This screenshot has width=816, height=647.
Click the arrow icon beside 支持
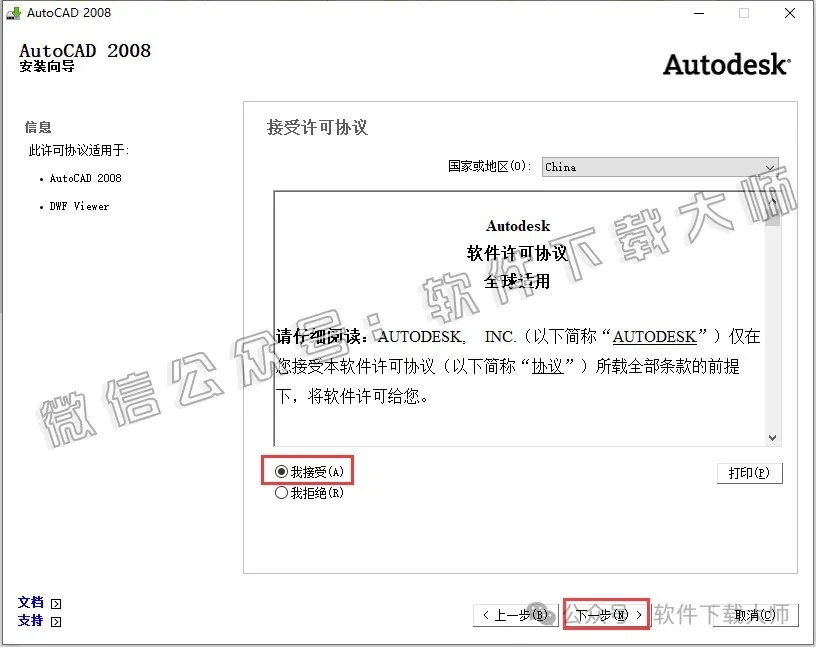coord(55,621)
